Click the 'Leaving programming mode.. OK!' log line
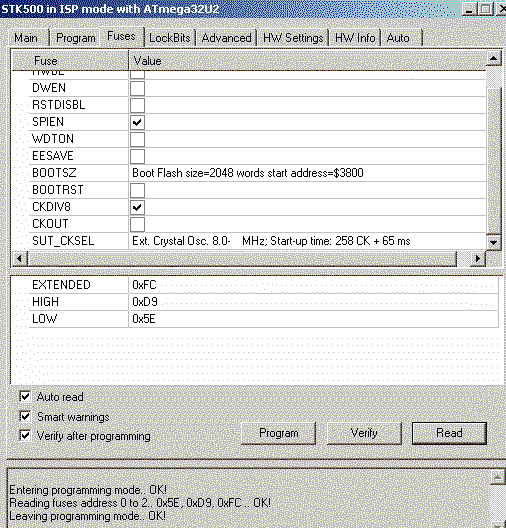 tap(87, 516)
